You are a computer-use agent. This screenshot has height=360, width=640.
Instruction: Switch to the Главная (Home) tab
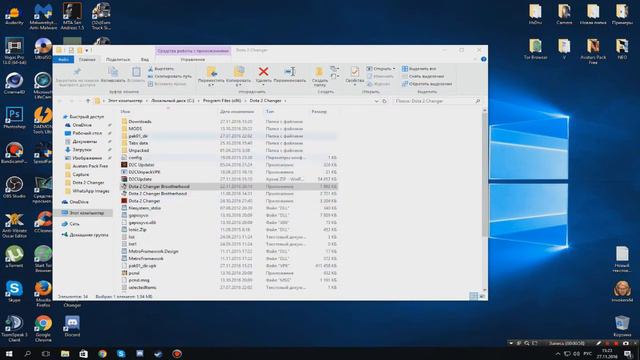point(87,60)
